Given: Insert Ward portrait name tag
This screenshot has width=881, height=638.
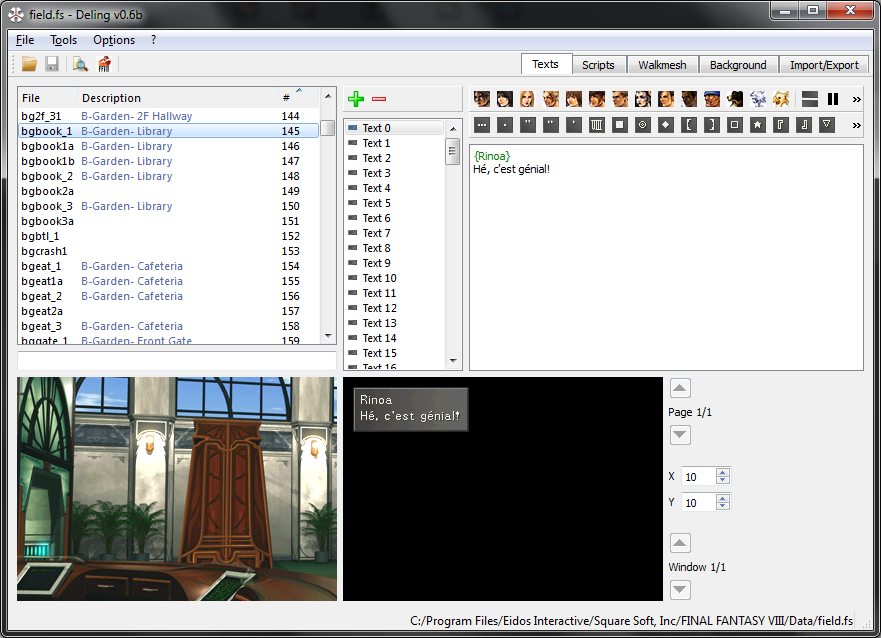Looking at the screenshot, I should click(x=712, y=99).
